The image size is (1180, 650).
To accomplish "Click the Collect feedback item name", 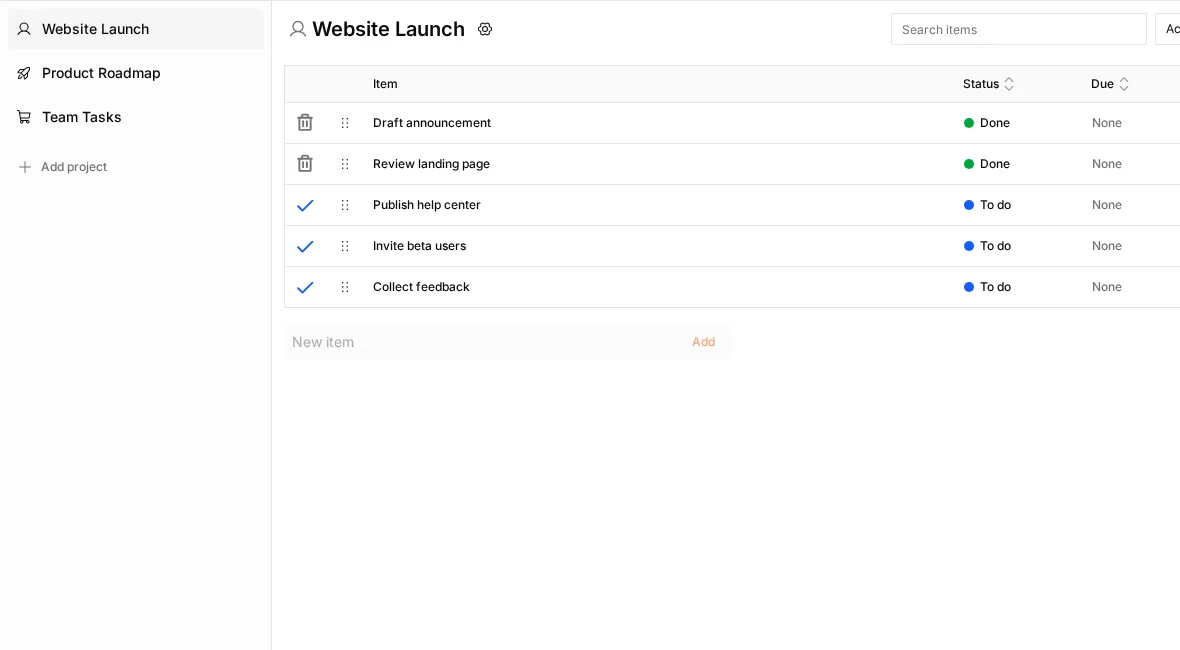I will coord(421,287).
